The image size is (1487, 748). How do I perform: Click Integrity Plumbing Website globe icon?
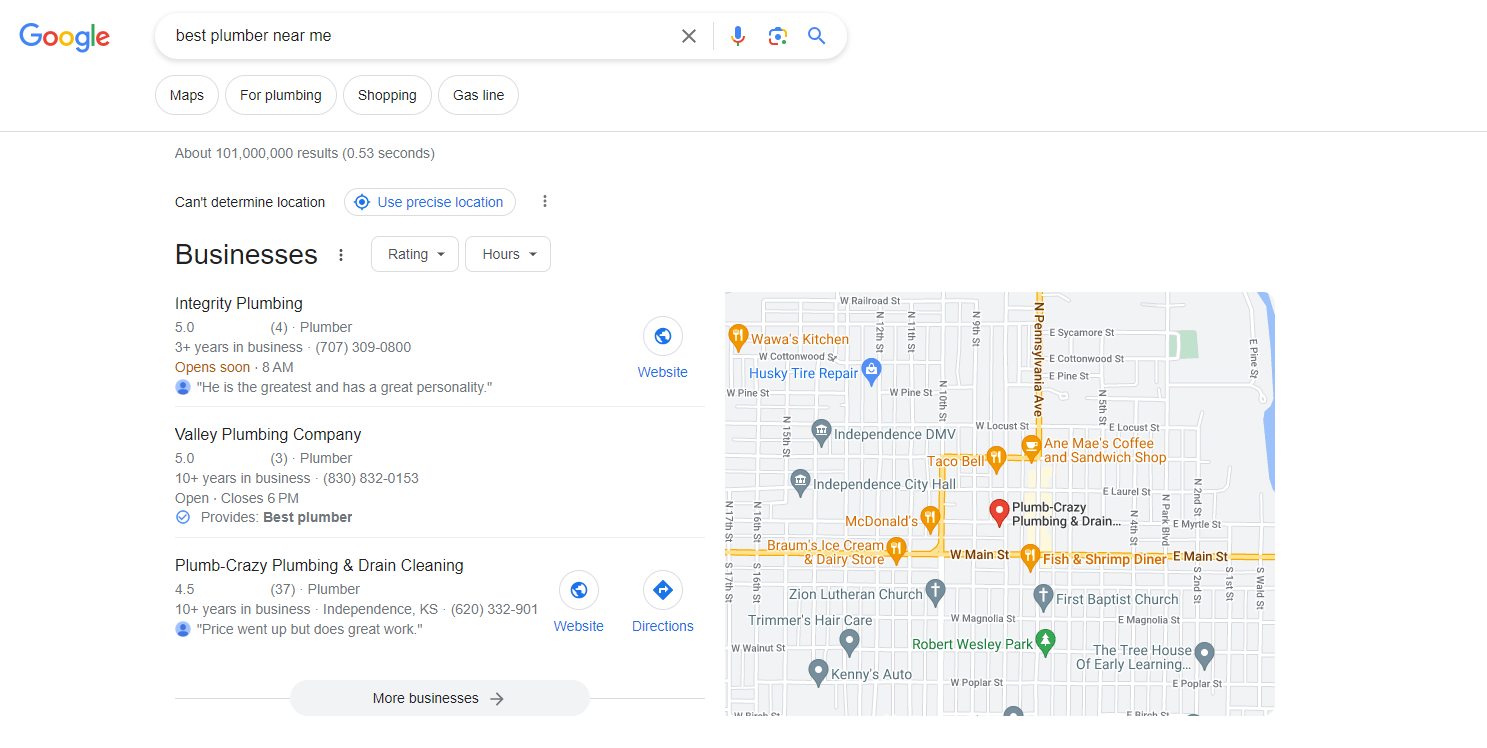pos(662,336)
